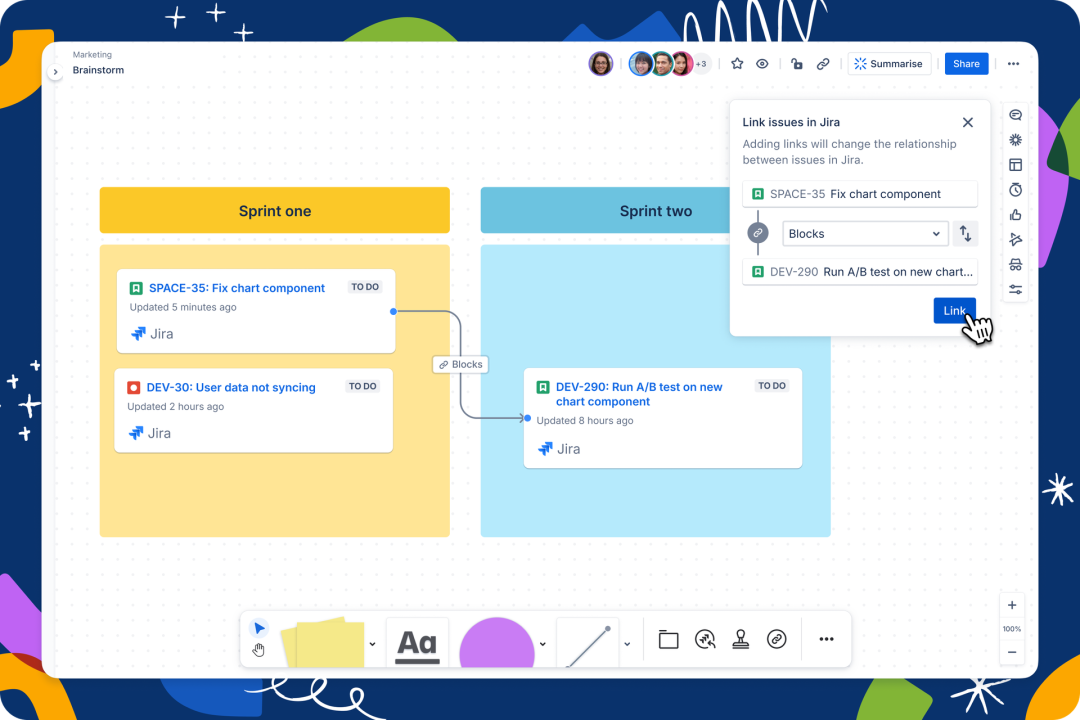Open the settings sliders icon

click(x=1015, y=289)
